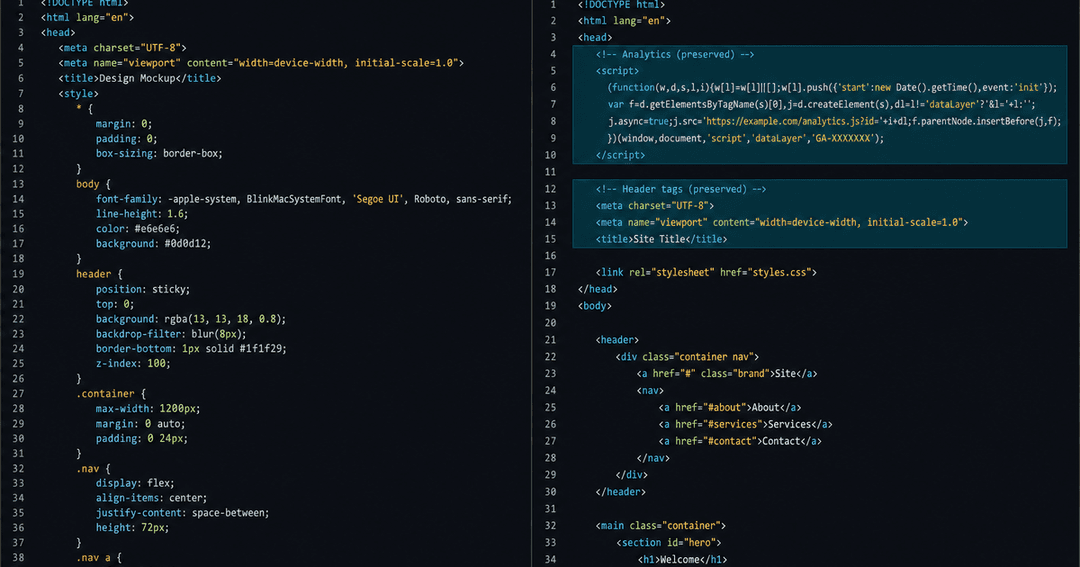This screenshot has height=567, width=1080.
Task: Click the meta charset line in right pane
Action: (x=655, y=205)
